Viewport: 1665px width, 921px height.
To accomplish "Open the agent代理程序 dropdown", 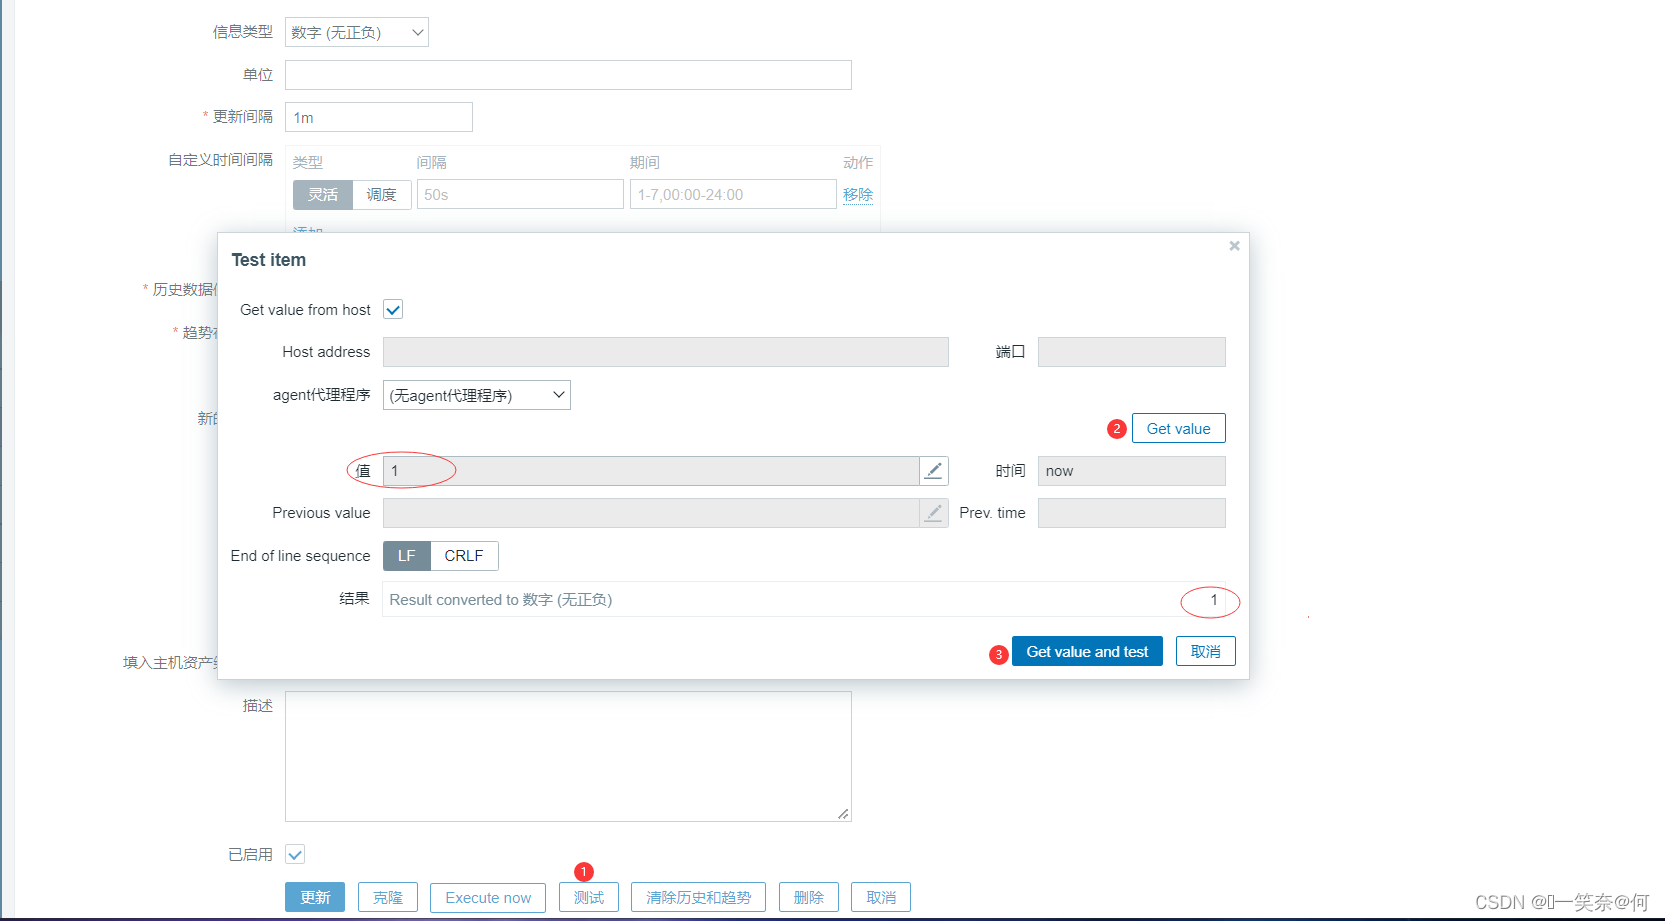I will tap(477, 395).
